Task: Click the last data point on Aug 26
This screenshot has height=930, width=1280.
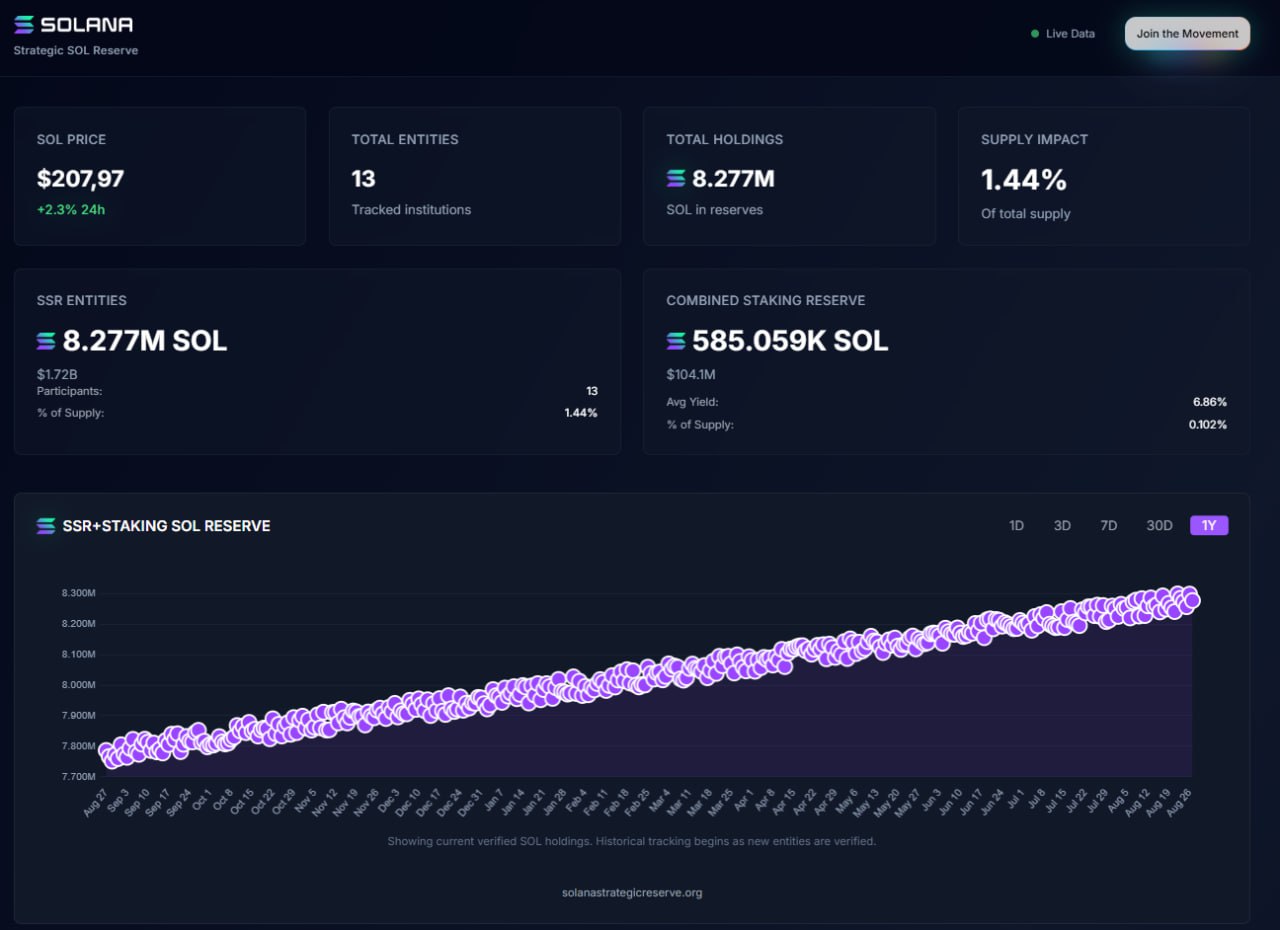Action: (x=1191, y=601)
